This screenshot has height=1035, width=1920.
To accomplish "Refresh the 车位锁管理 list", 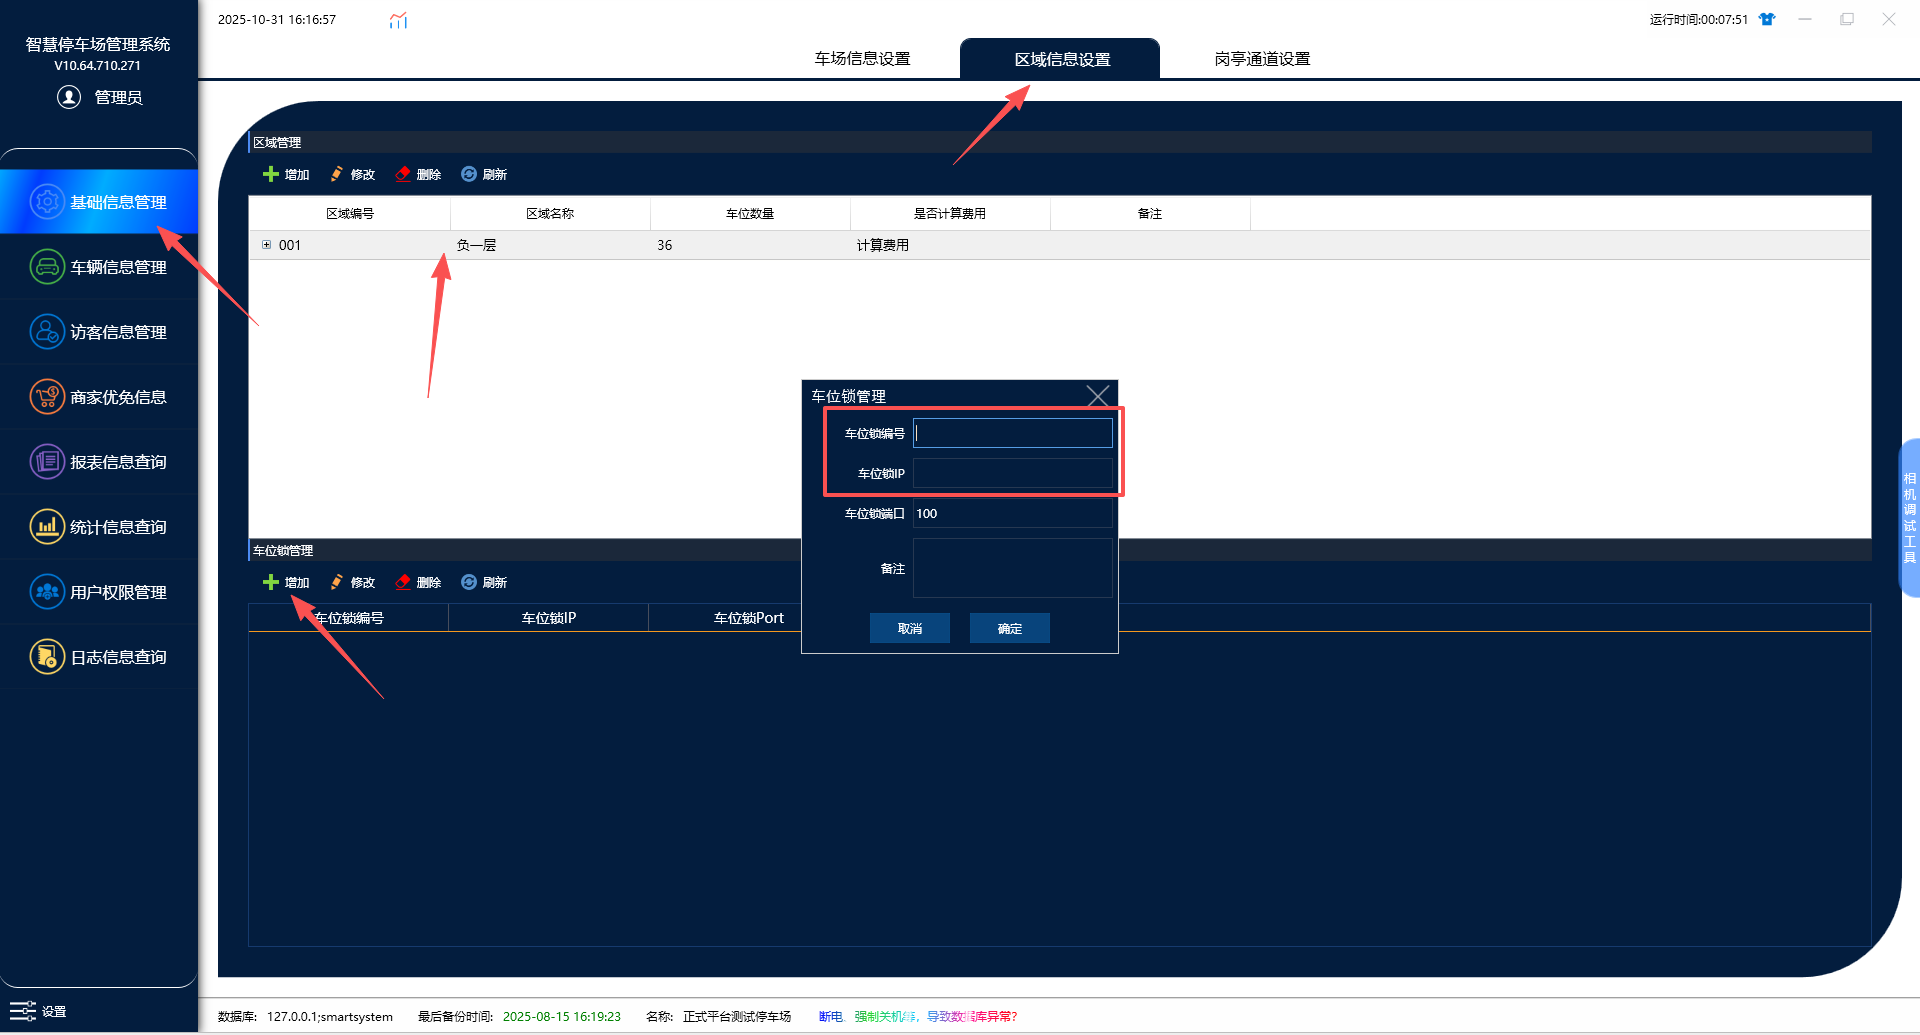I will coord(484,582).
